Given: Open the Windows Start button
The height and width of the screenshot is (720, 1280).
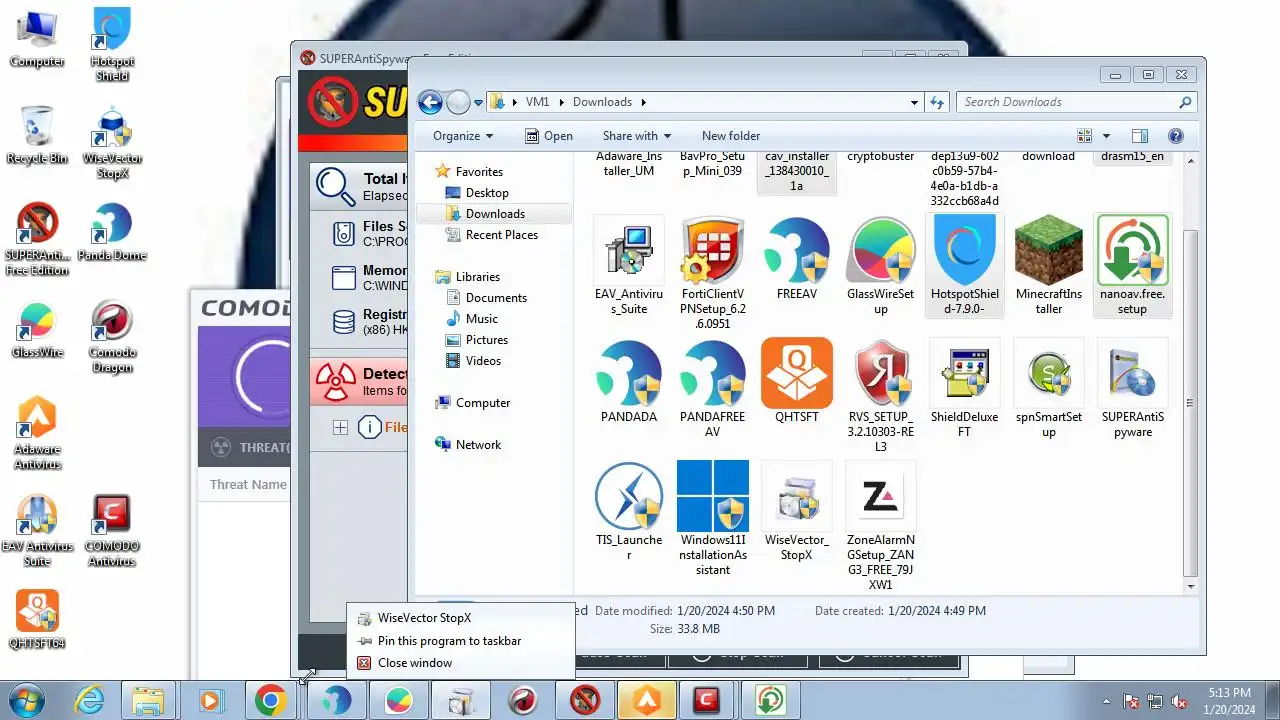Looking at the screenshot, I should (26, 700).
